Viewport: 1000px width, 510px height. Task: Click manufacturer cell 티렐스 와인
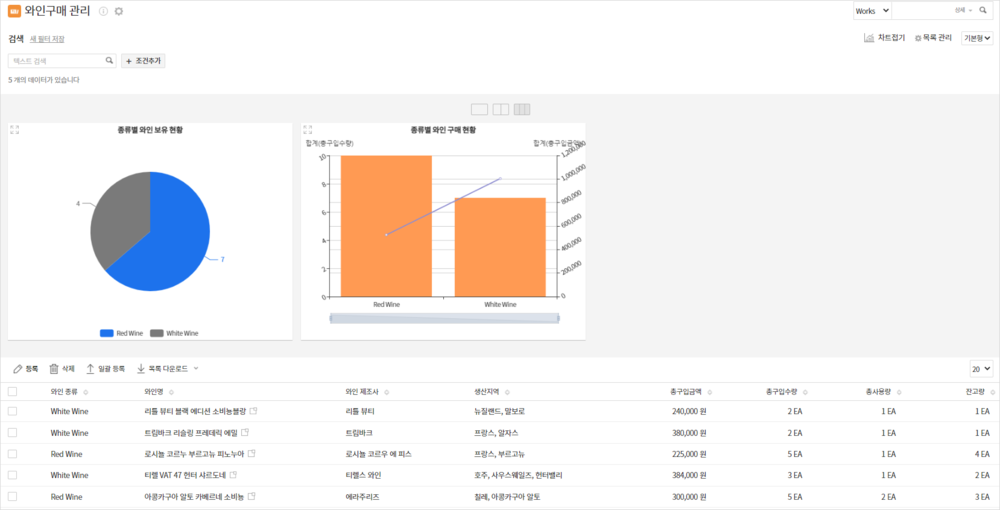[364, 475]
